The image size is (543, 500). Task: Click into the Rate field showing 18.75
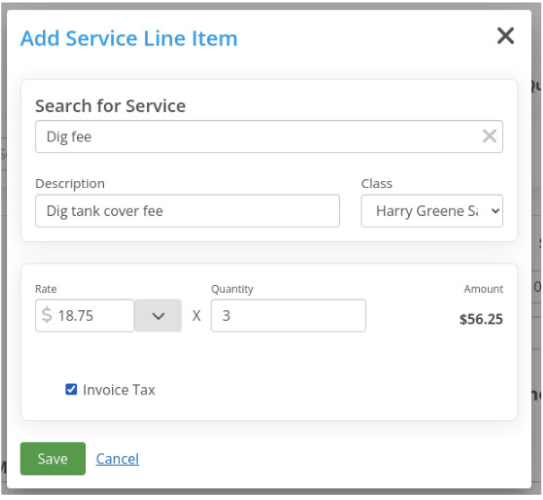pyautogui.click(x=84, y=315)
